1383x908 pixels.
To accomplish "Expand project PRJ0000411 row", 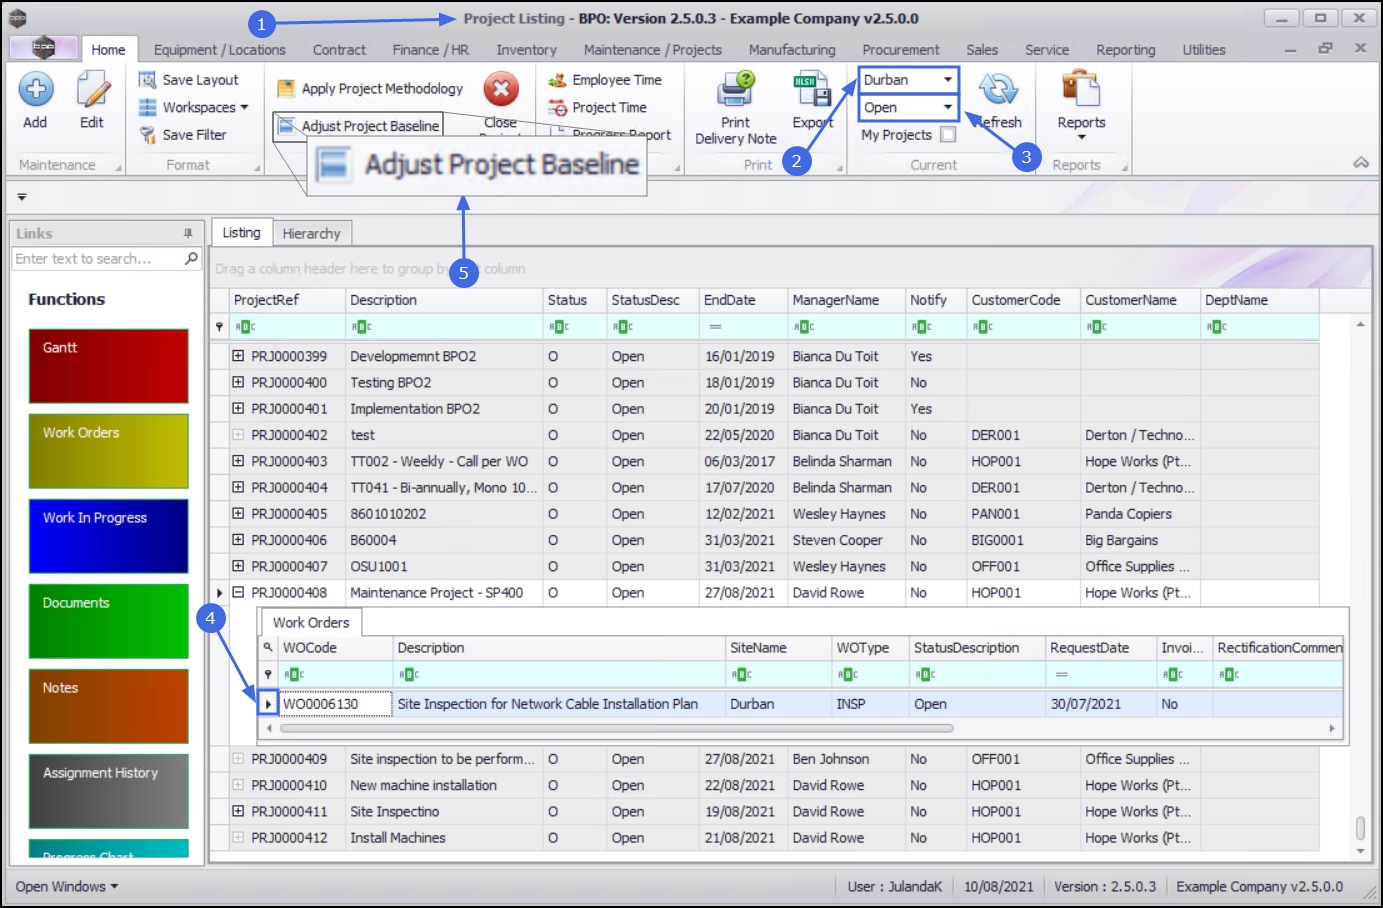I will (238, 811).
